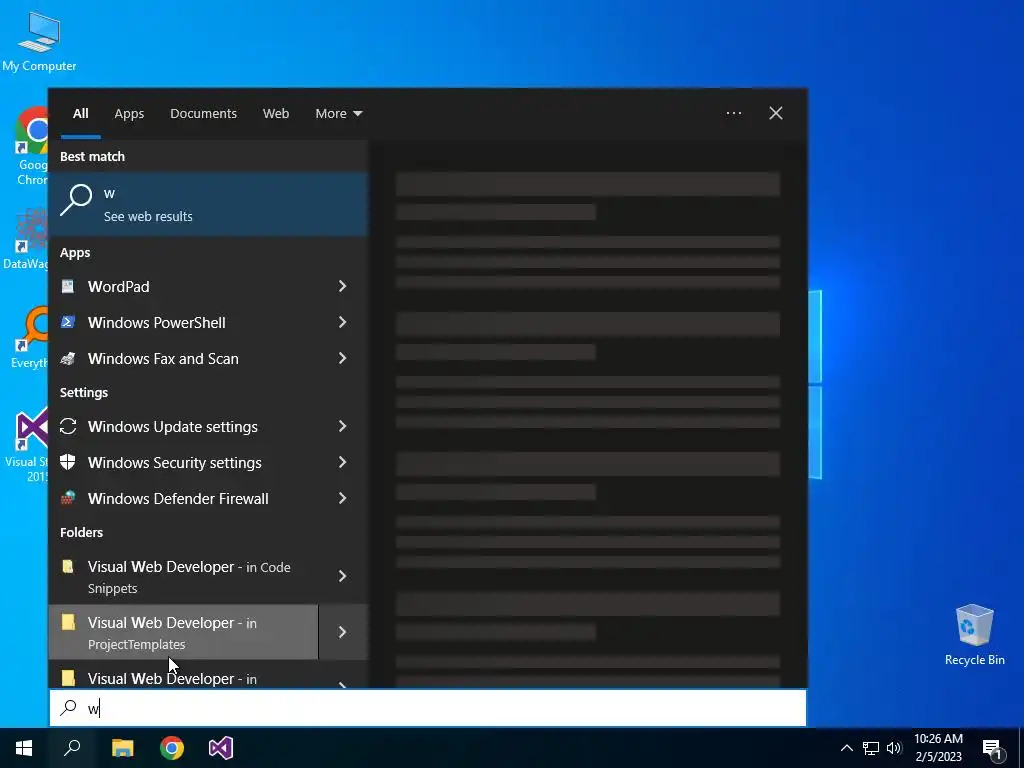Click the Windows Update settings refresh icon
The width and height of the screenshot is (1024, 768).
click(x=68, y=426)
